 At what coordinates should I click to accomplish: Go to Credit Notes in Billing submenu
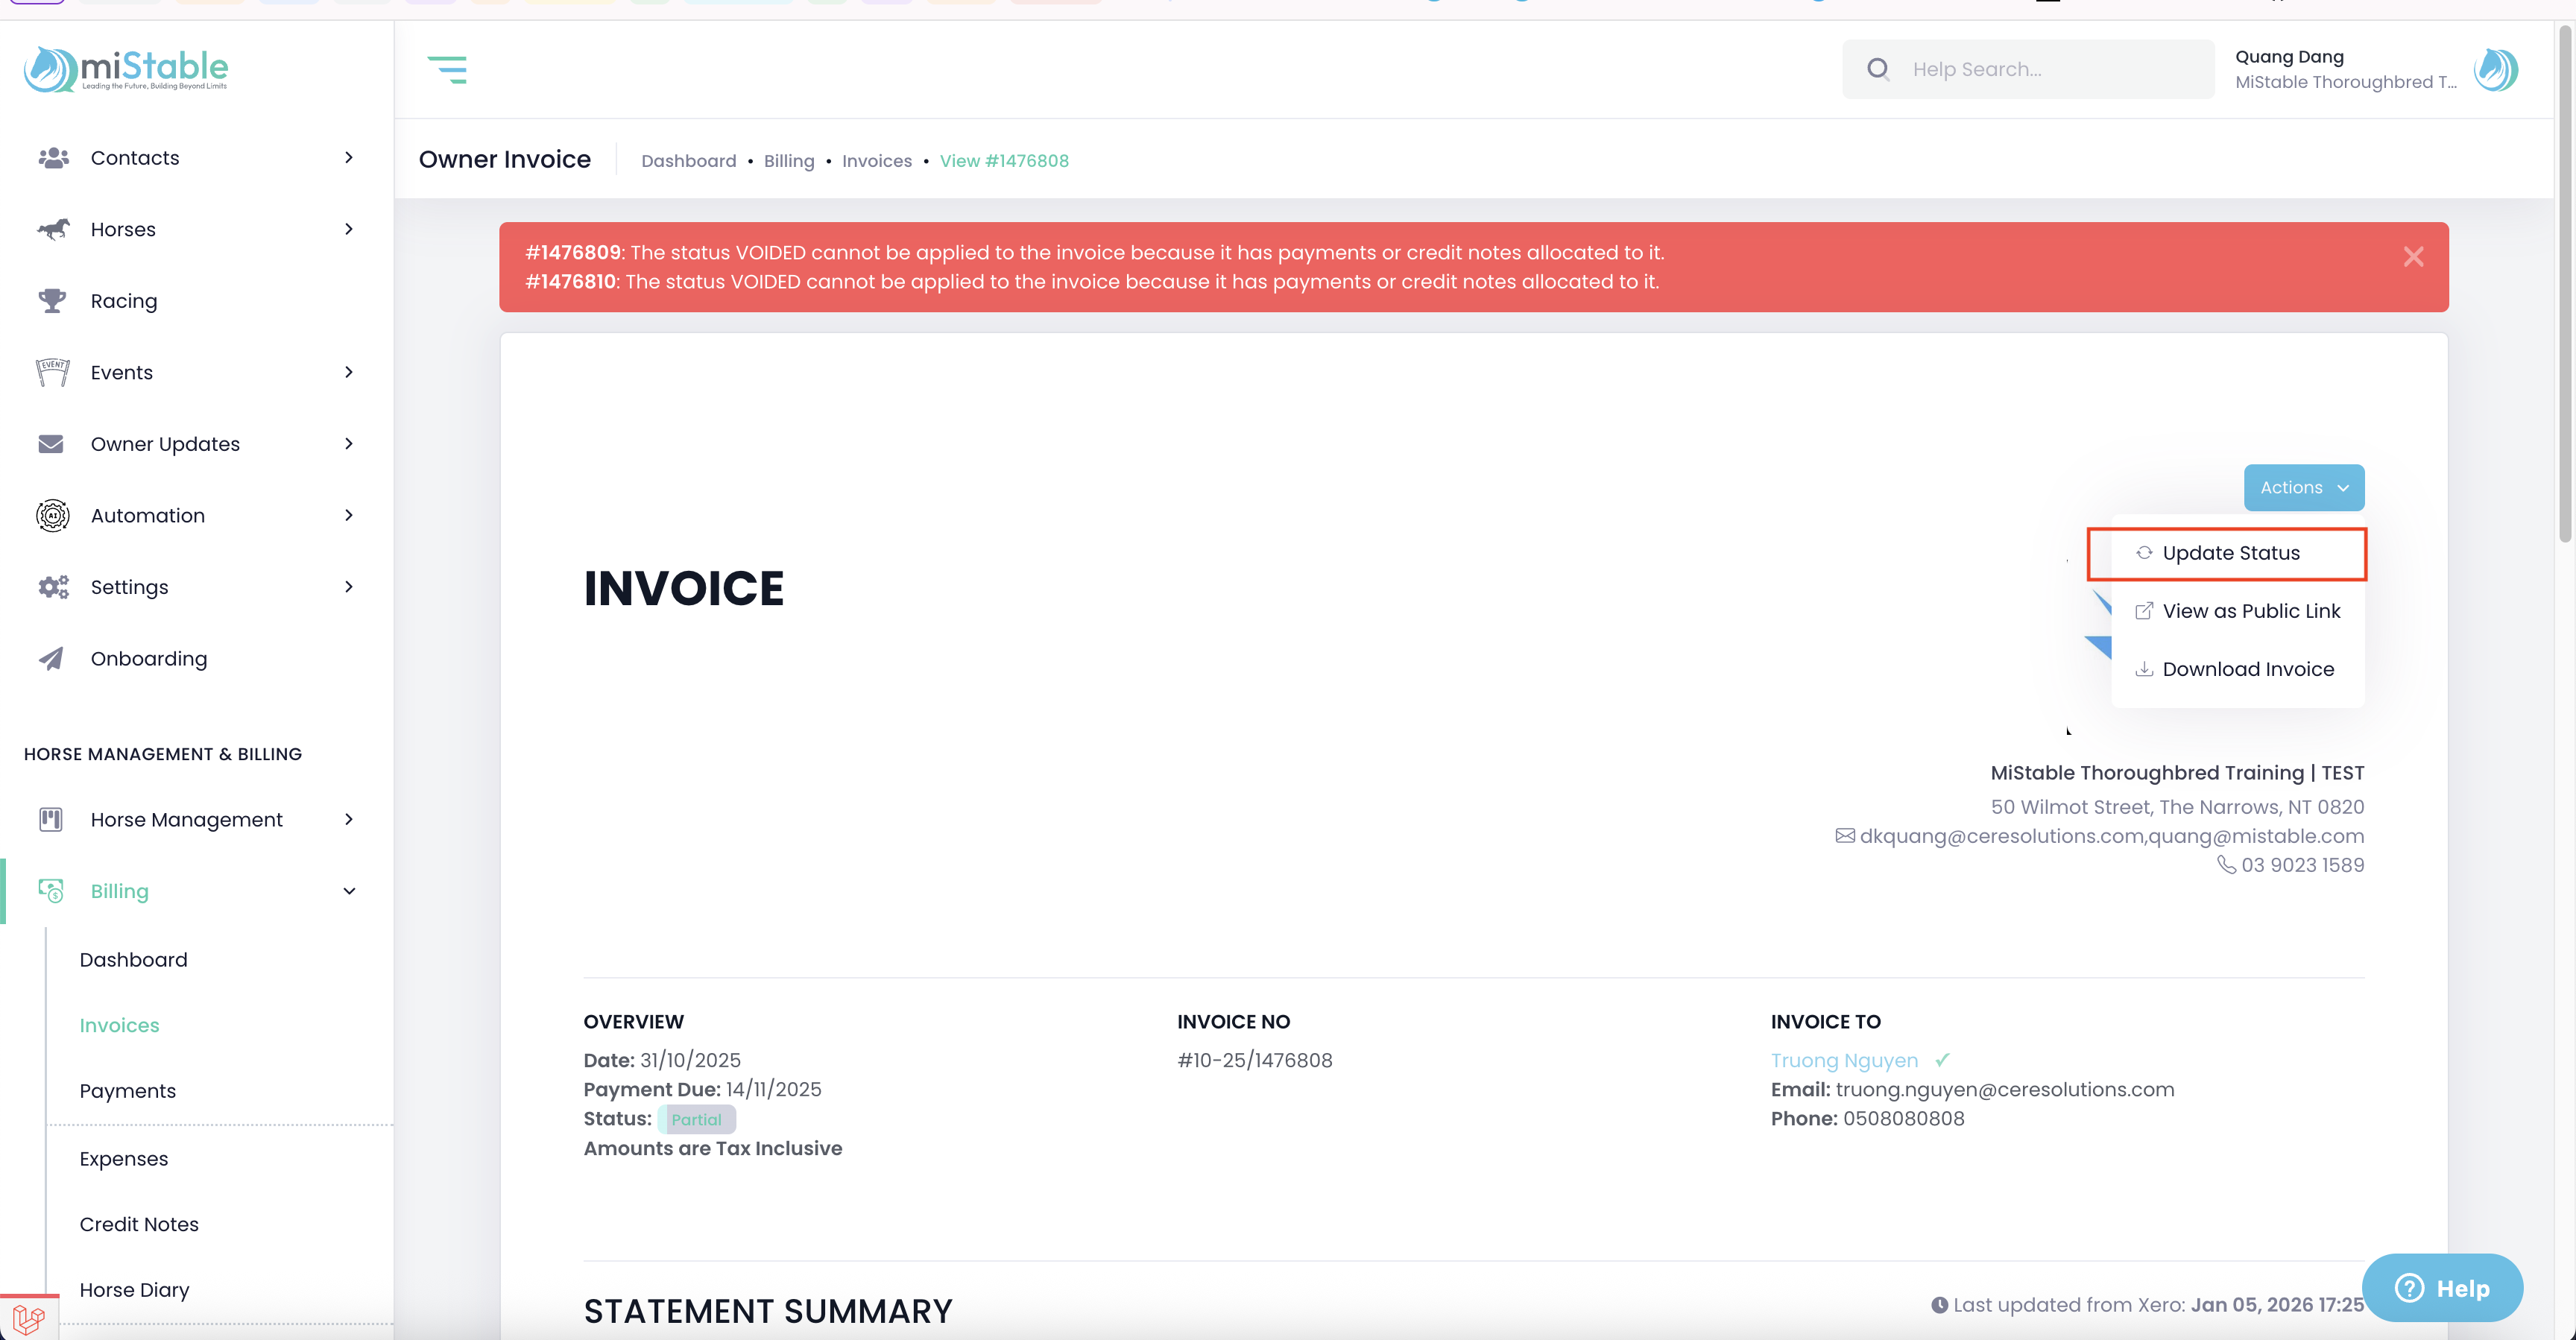tap(139, 1224)
